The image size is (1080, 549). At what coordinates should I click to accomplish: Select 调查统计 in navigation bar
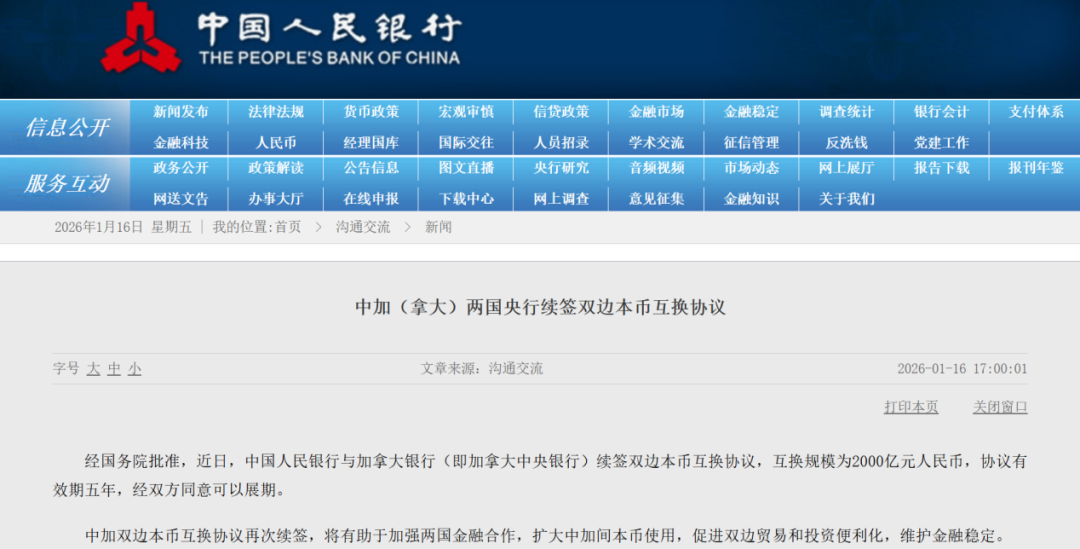pyautogui.click(x=846, y=112)
